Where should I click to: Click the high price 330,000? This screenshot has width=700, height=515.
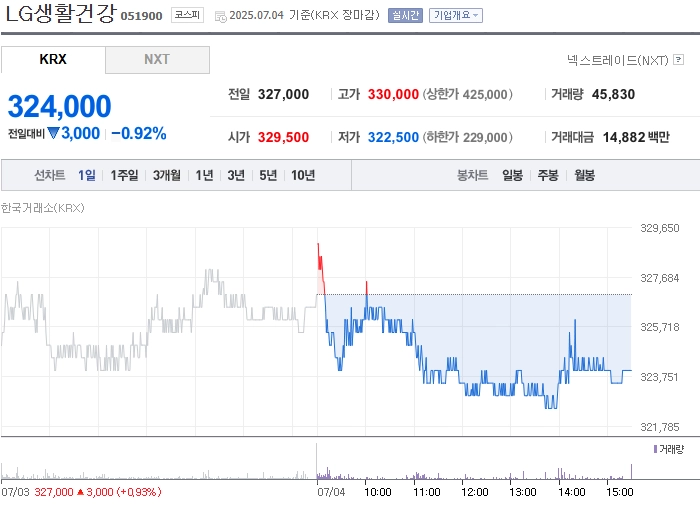click(x=393, y=94)
